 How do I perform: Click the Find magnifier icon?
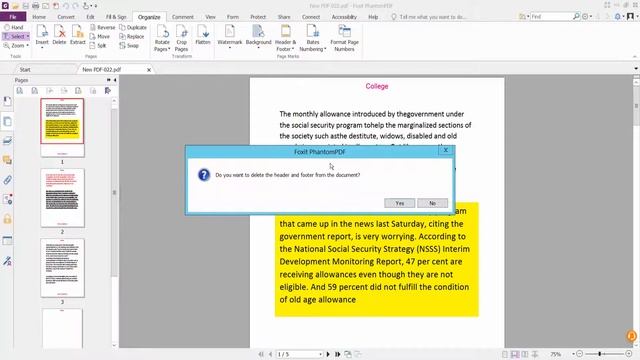[x=576, y=16]
